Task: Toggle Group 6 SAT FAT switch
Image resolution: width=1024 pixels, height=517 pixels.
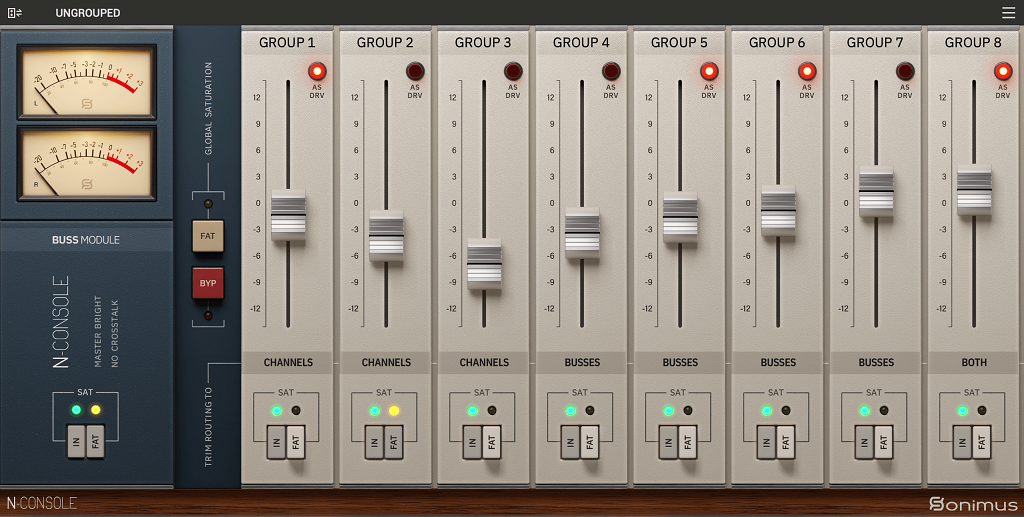Action: pyautogui.click(x=786, y=442)
